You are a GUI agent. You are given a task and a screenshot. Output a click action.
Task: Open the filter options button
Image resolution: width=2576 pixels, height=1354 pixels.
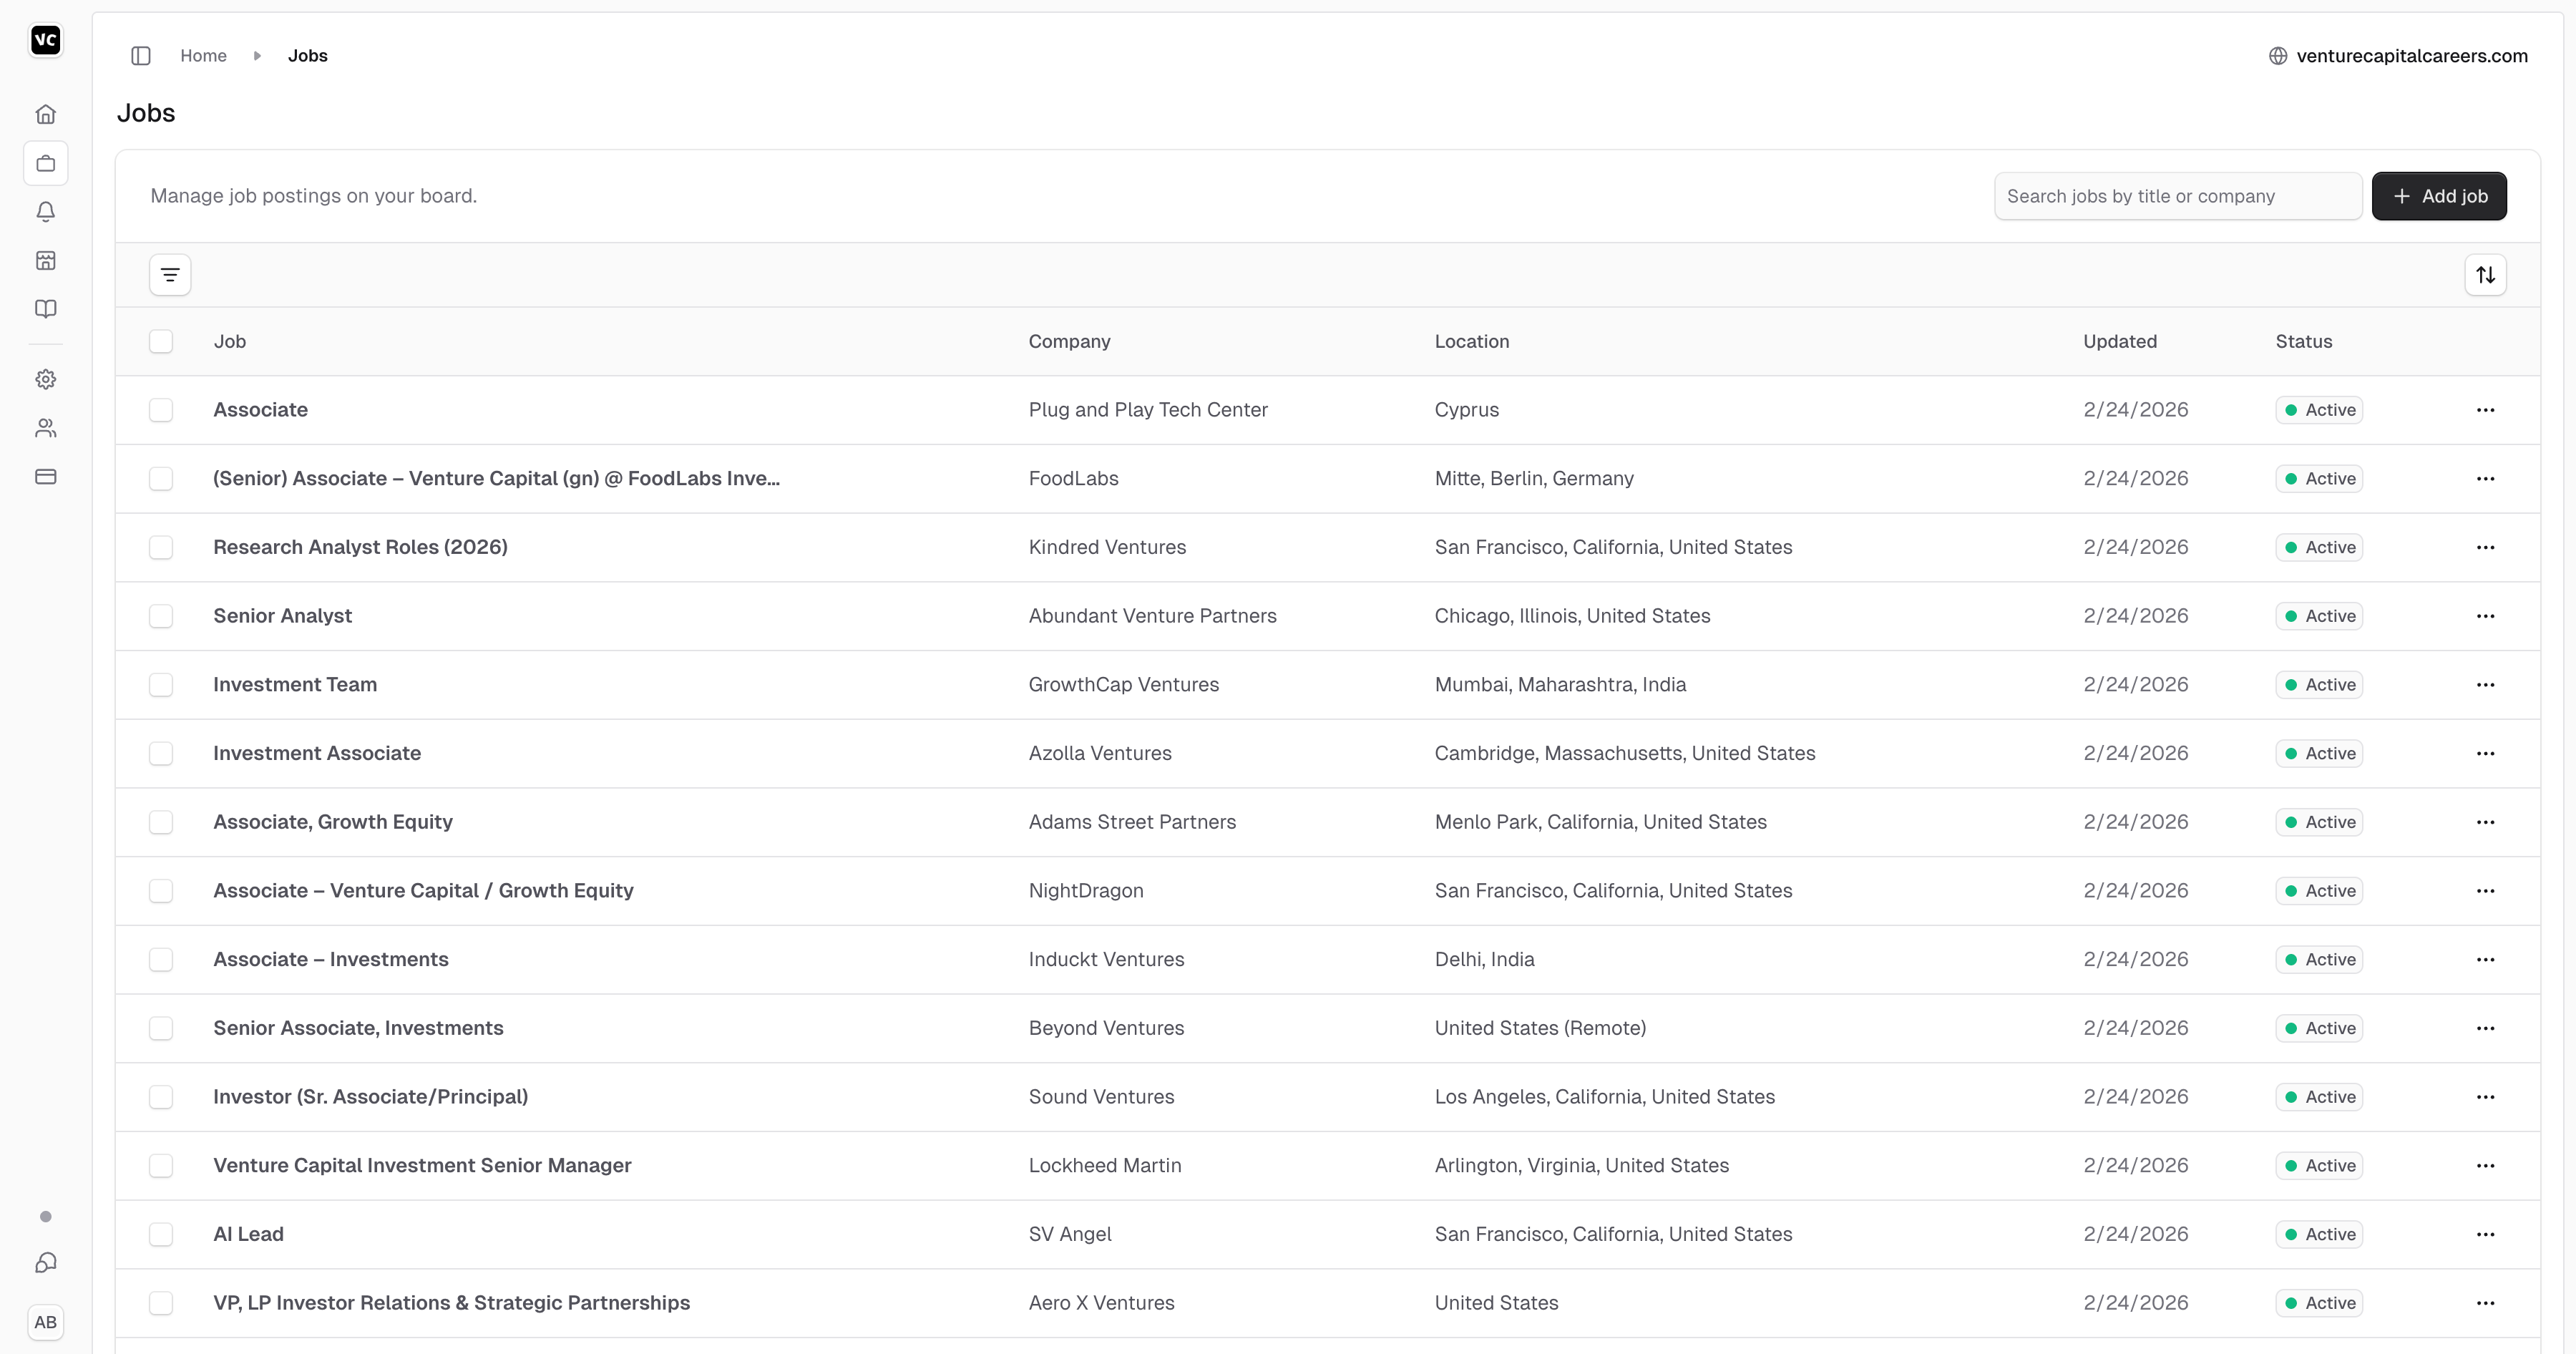170,275
